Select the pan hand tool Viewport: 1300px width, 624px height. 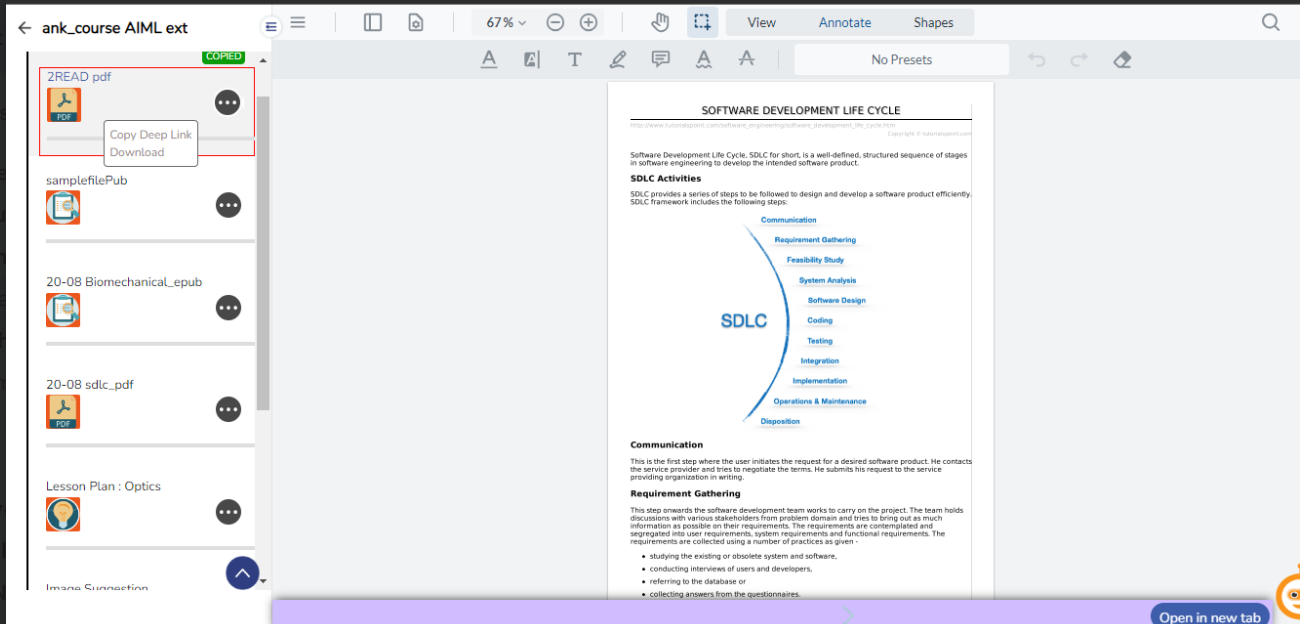coord(660,22)
